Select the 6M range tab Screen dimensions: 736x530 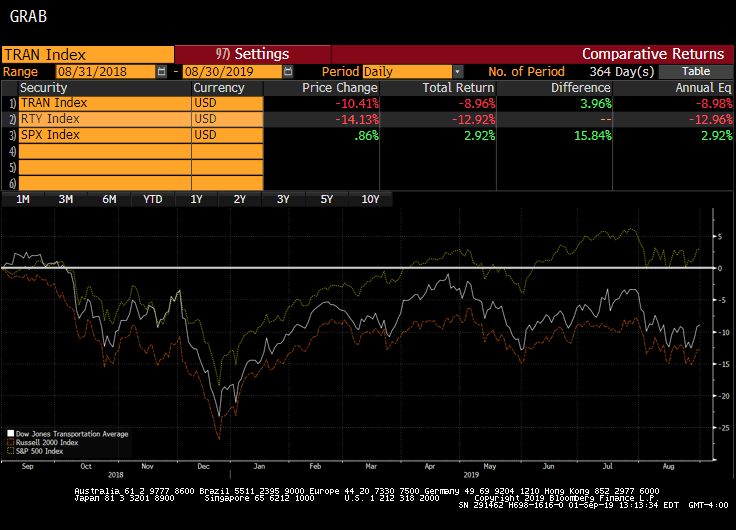tap(109, 200)
